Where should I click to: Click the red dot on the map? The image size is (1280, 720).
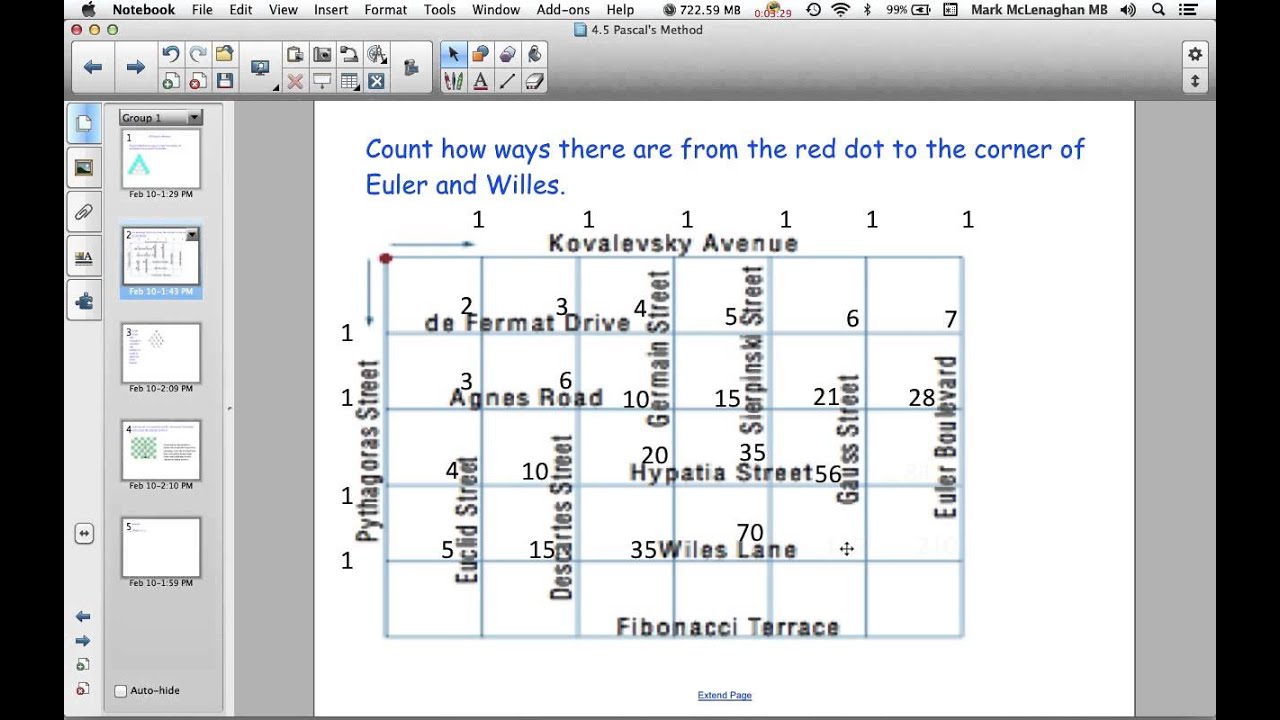click(x=386, y=259)
